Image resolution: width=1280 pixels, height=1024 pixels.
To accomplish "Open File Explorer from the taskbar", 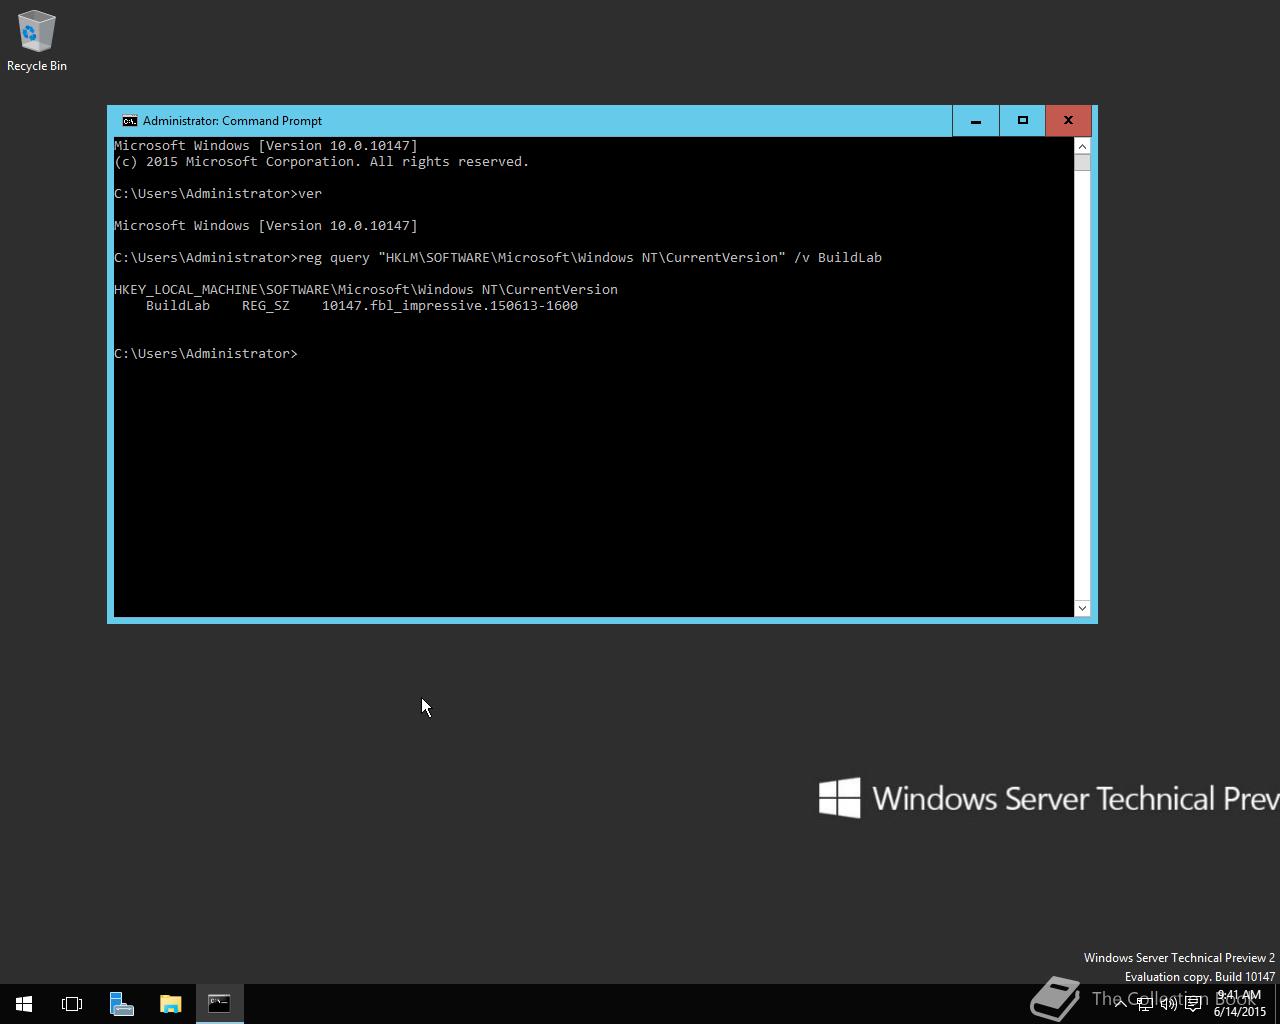I will [170, 1004].
